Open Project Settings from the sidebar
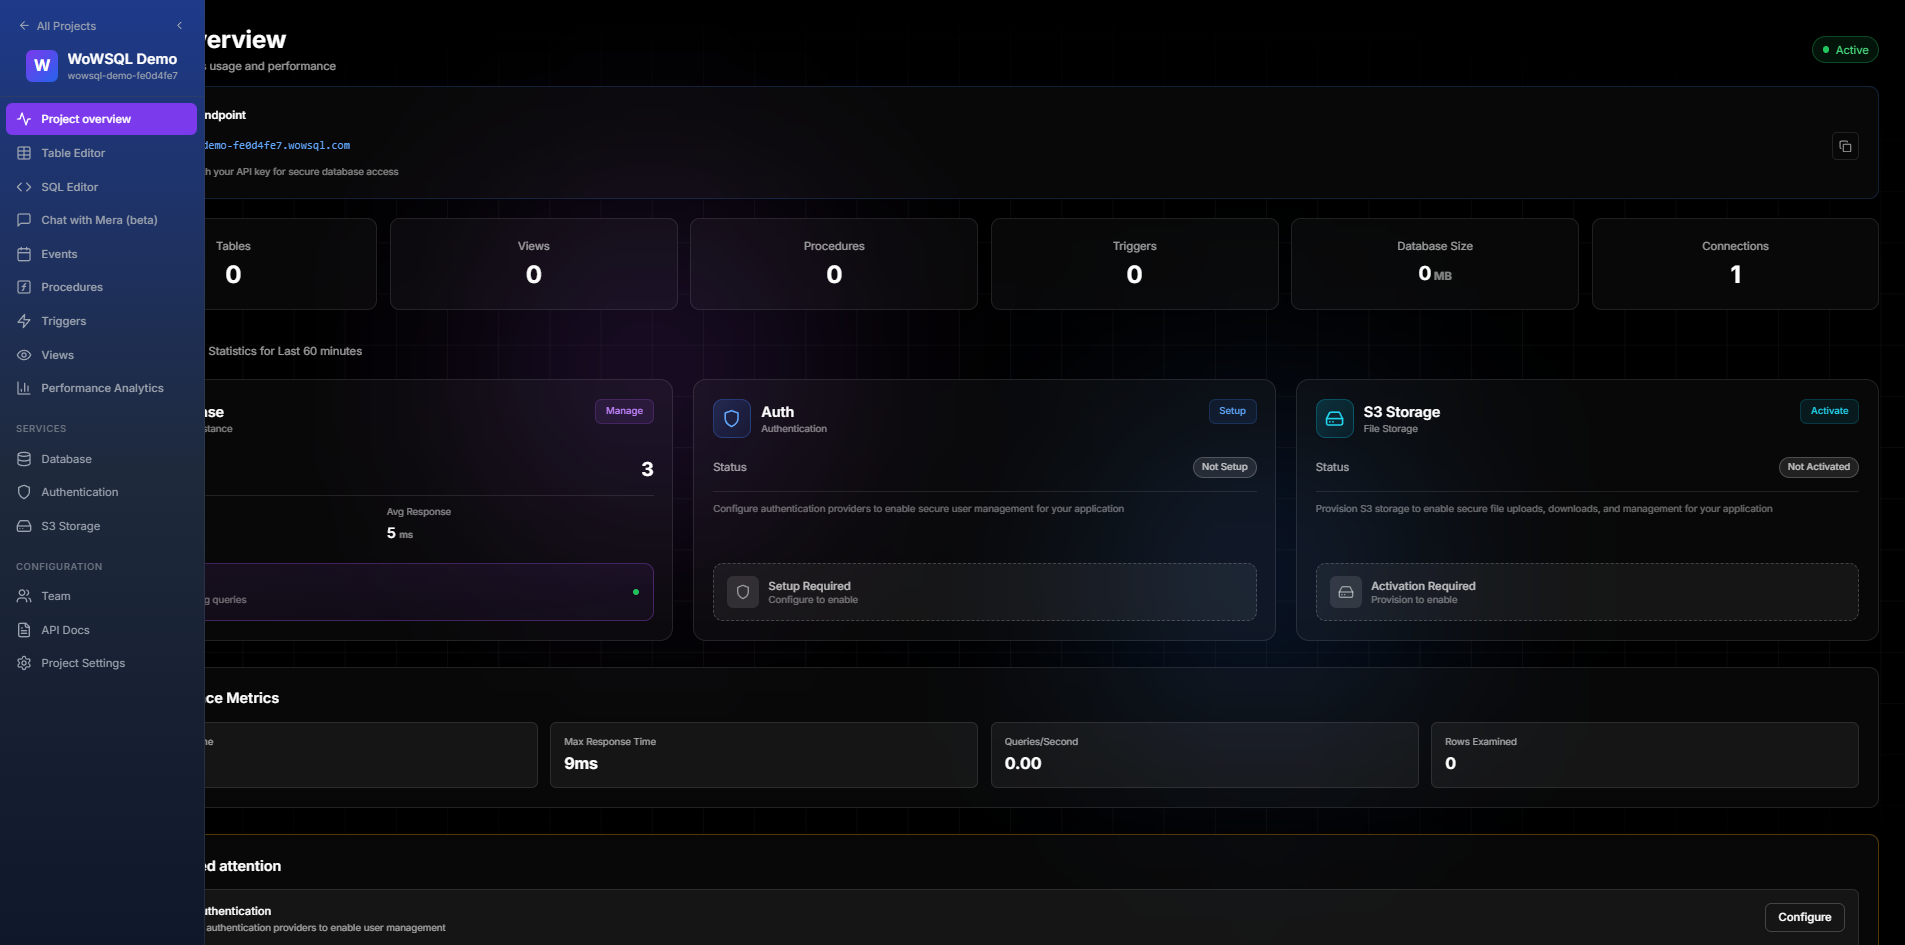The height and width of the screenshot is (945, 1905). [x=83, y=663]
